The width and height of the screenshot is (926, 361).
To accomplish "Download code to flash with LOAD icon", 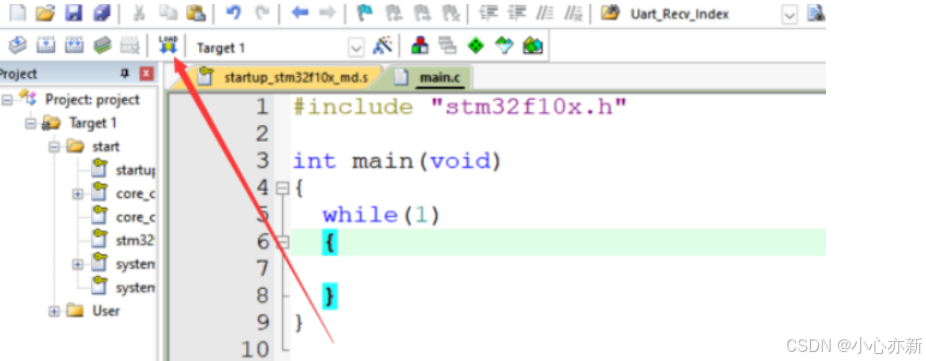I will coord(168,45).
